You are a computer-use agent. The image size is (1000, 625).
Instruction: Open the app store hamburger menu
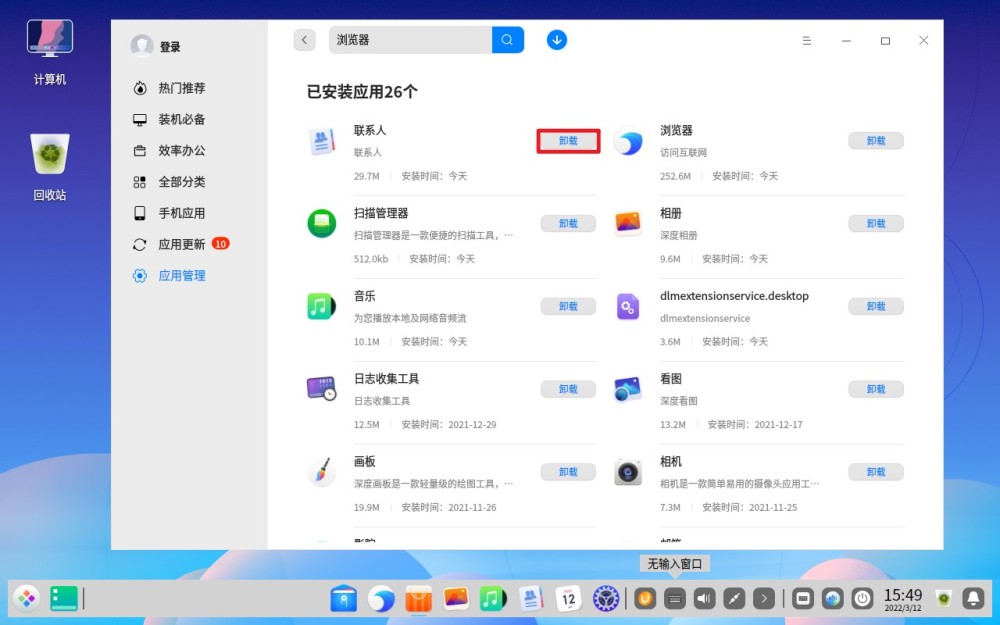(807, 41)
